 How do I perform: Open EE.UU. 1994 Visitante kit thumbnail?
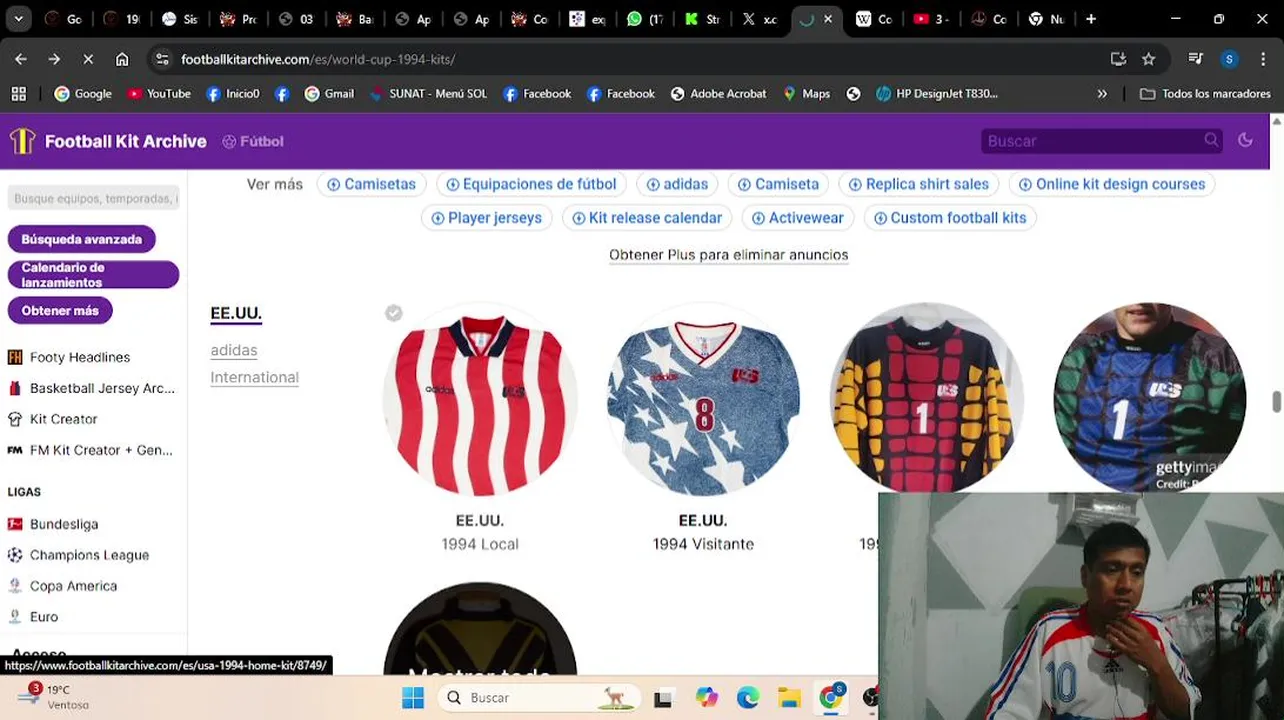pyautogui.click(x=703, y=400)
